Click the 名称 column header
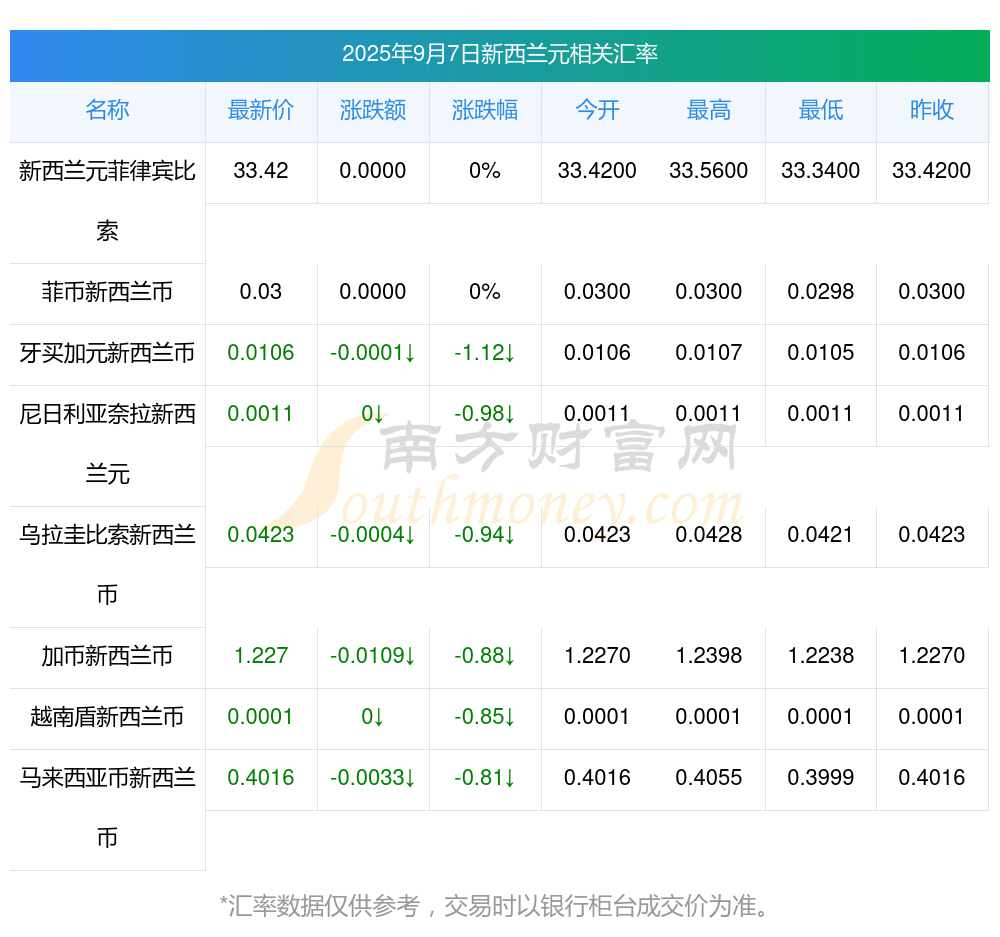 107,110
